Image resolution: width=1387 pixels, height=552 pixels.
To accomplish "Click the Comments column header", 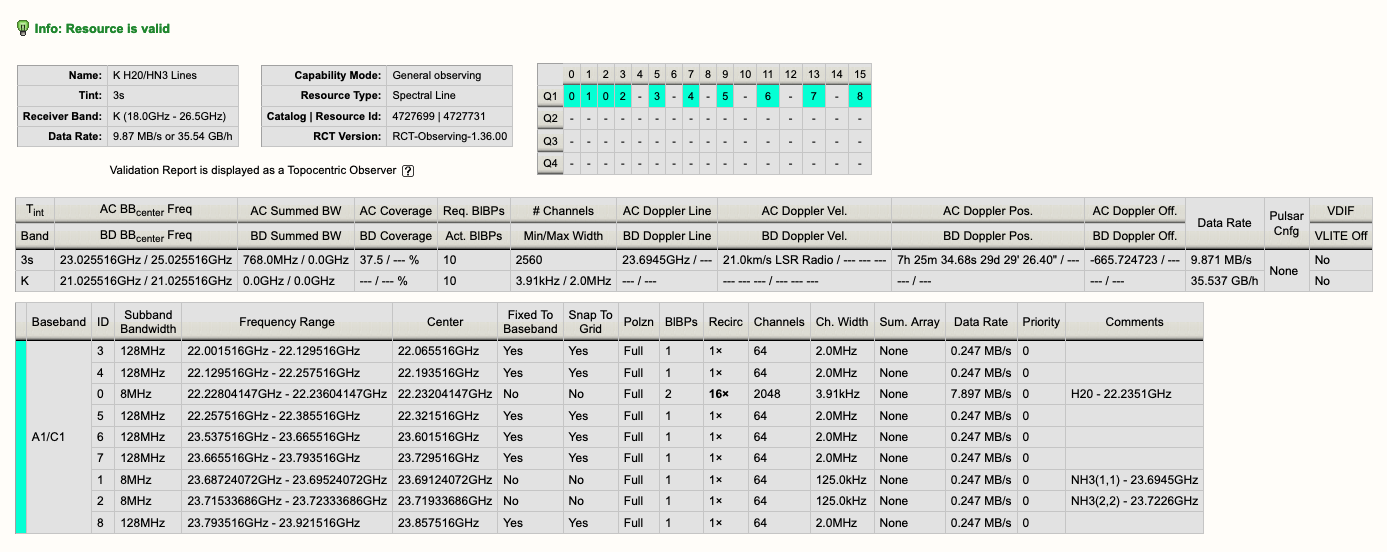I will coord(1134,322).
